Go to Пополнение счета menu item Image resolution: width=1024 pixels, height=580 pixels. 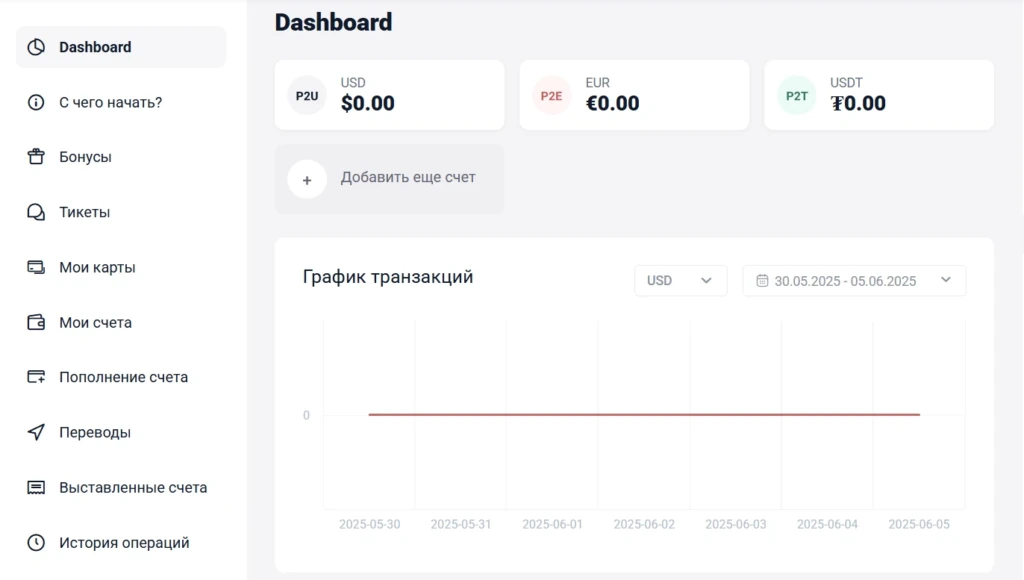tap(121, 378)
